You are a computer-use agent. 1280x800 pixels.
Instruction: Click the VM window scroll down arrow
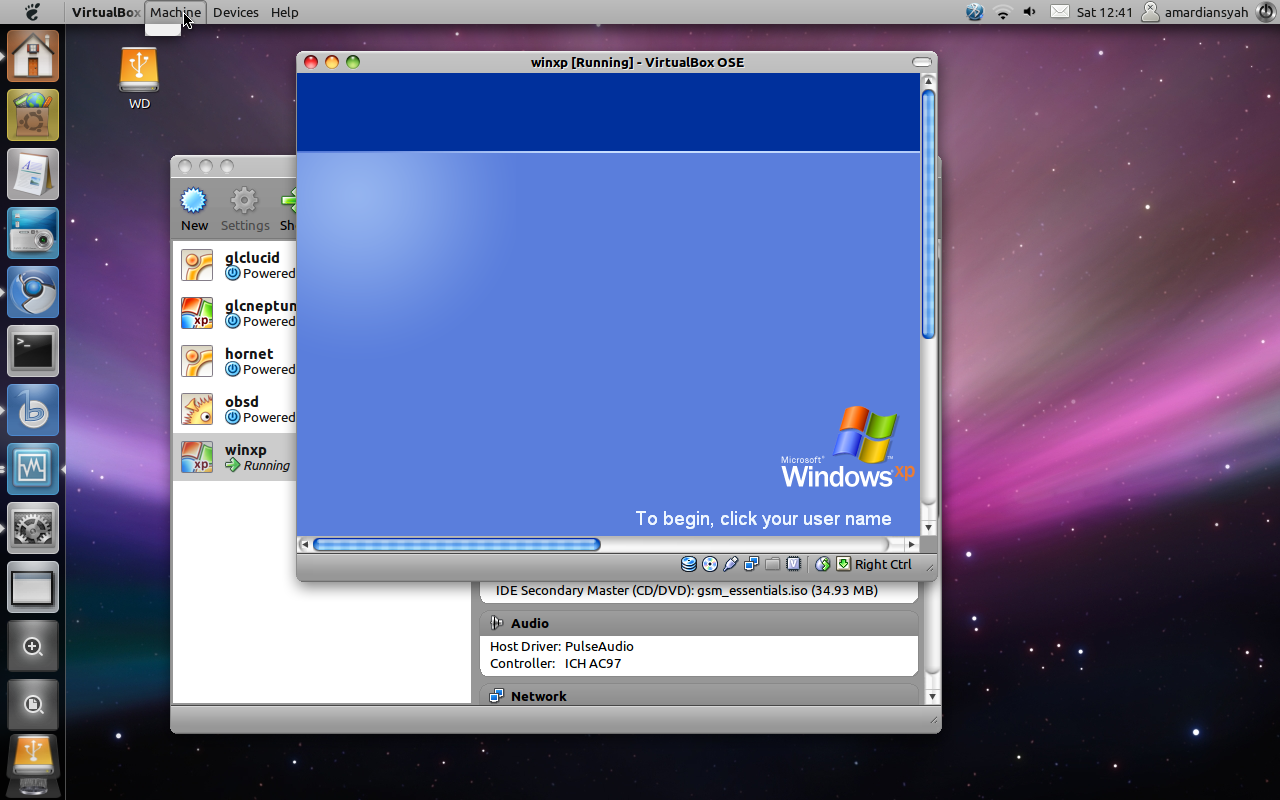[928, 528]
